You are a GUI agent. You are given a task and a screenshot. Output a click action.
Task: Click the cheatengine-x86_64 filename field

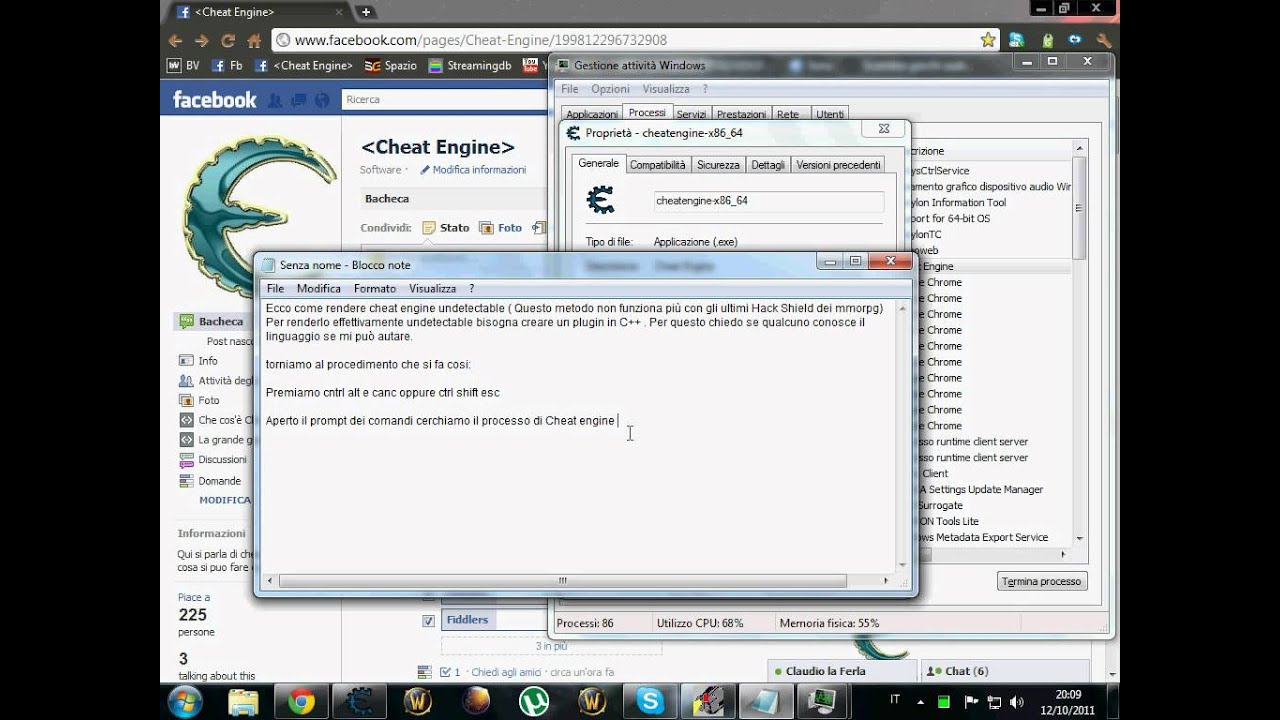click(768, 201)
